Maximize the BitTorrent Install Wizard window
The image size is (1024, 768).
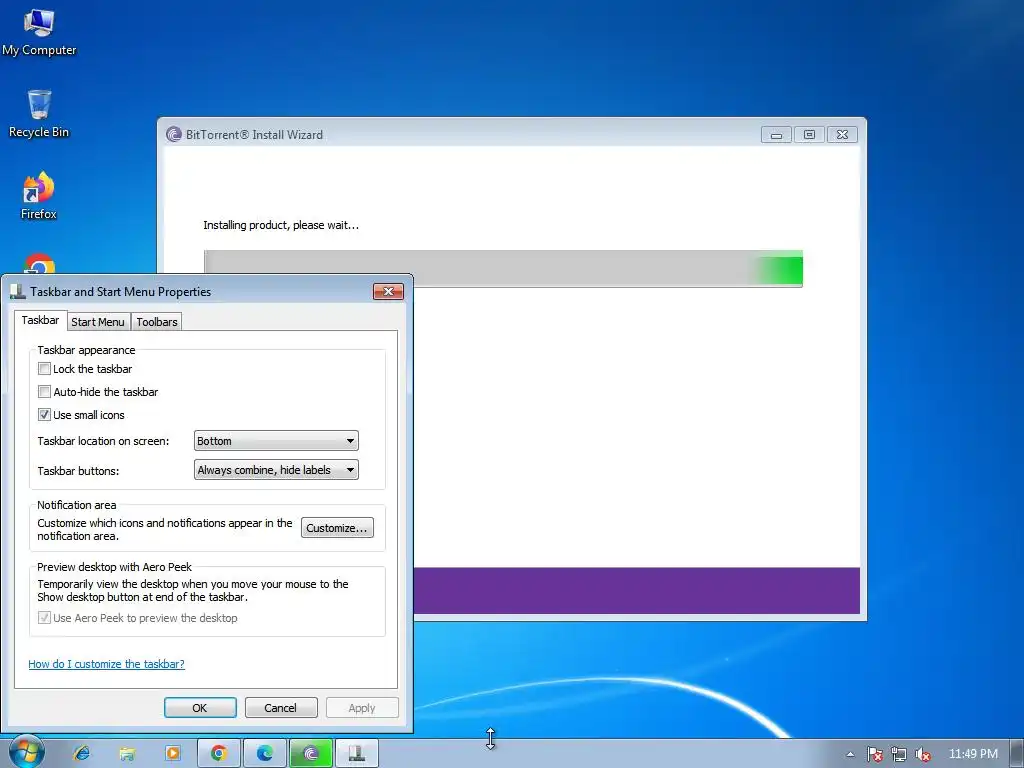coord(809,135)
